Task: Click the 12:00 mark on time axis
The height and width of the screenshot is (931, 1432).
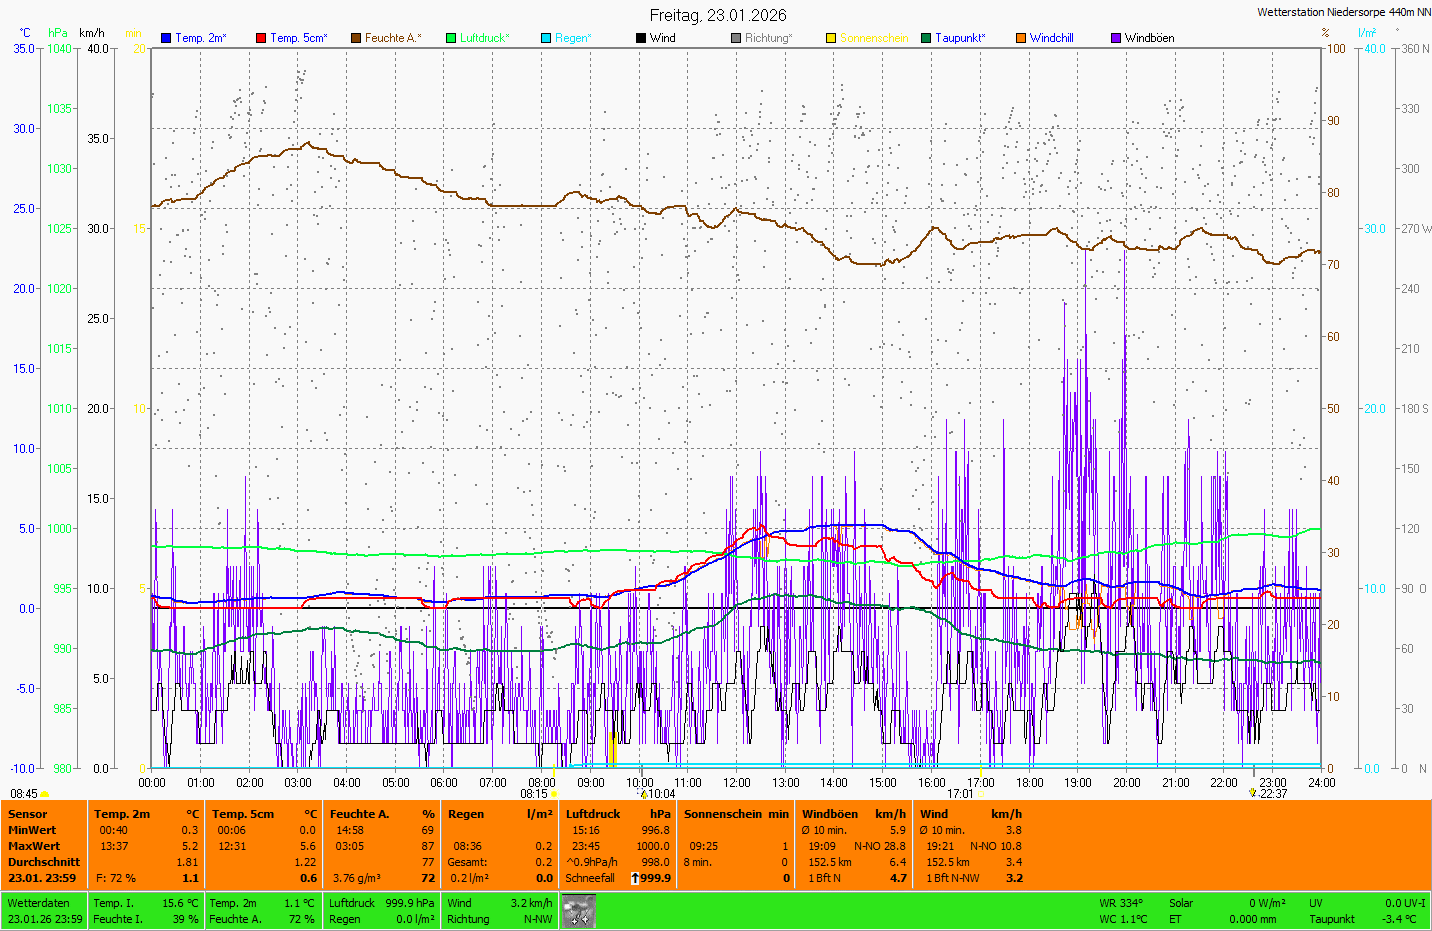Action: 737,783
